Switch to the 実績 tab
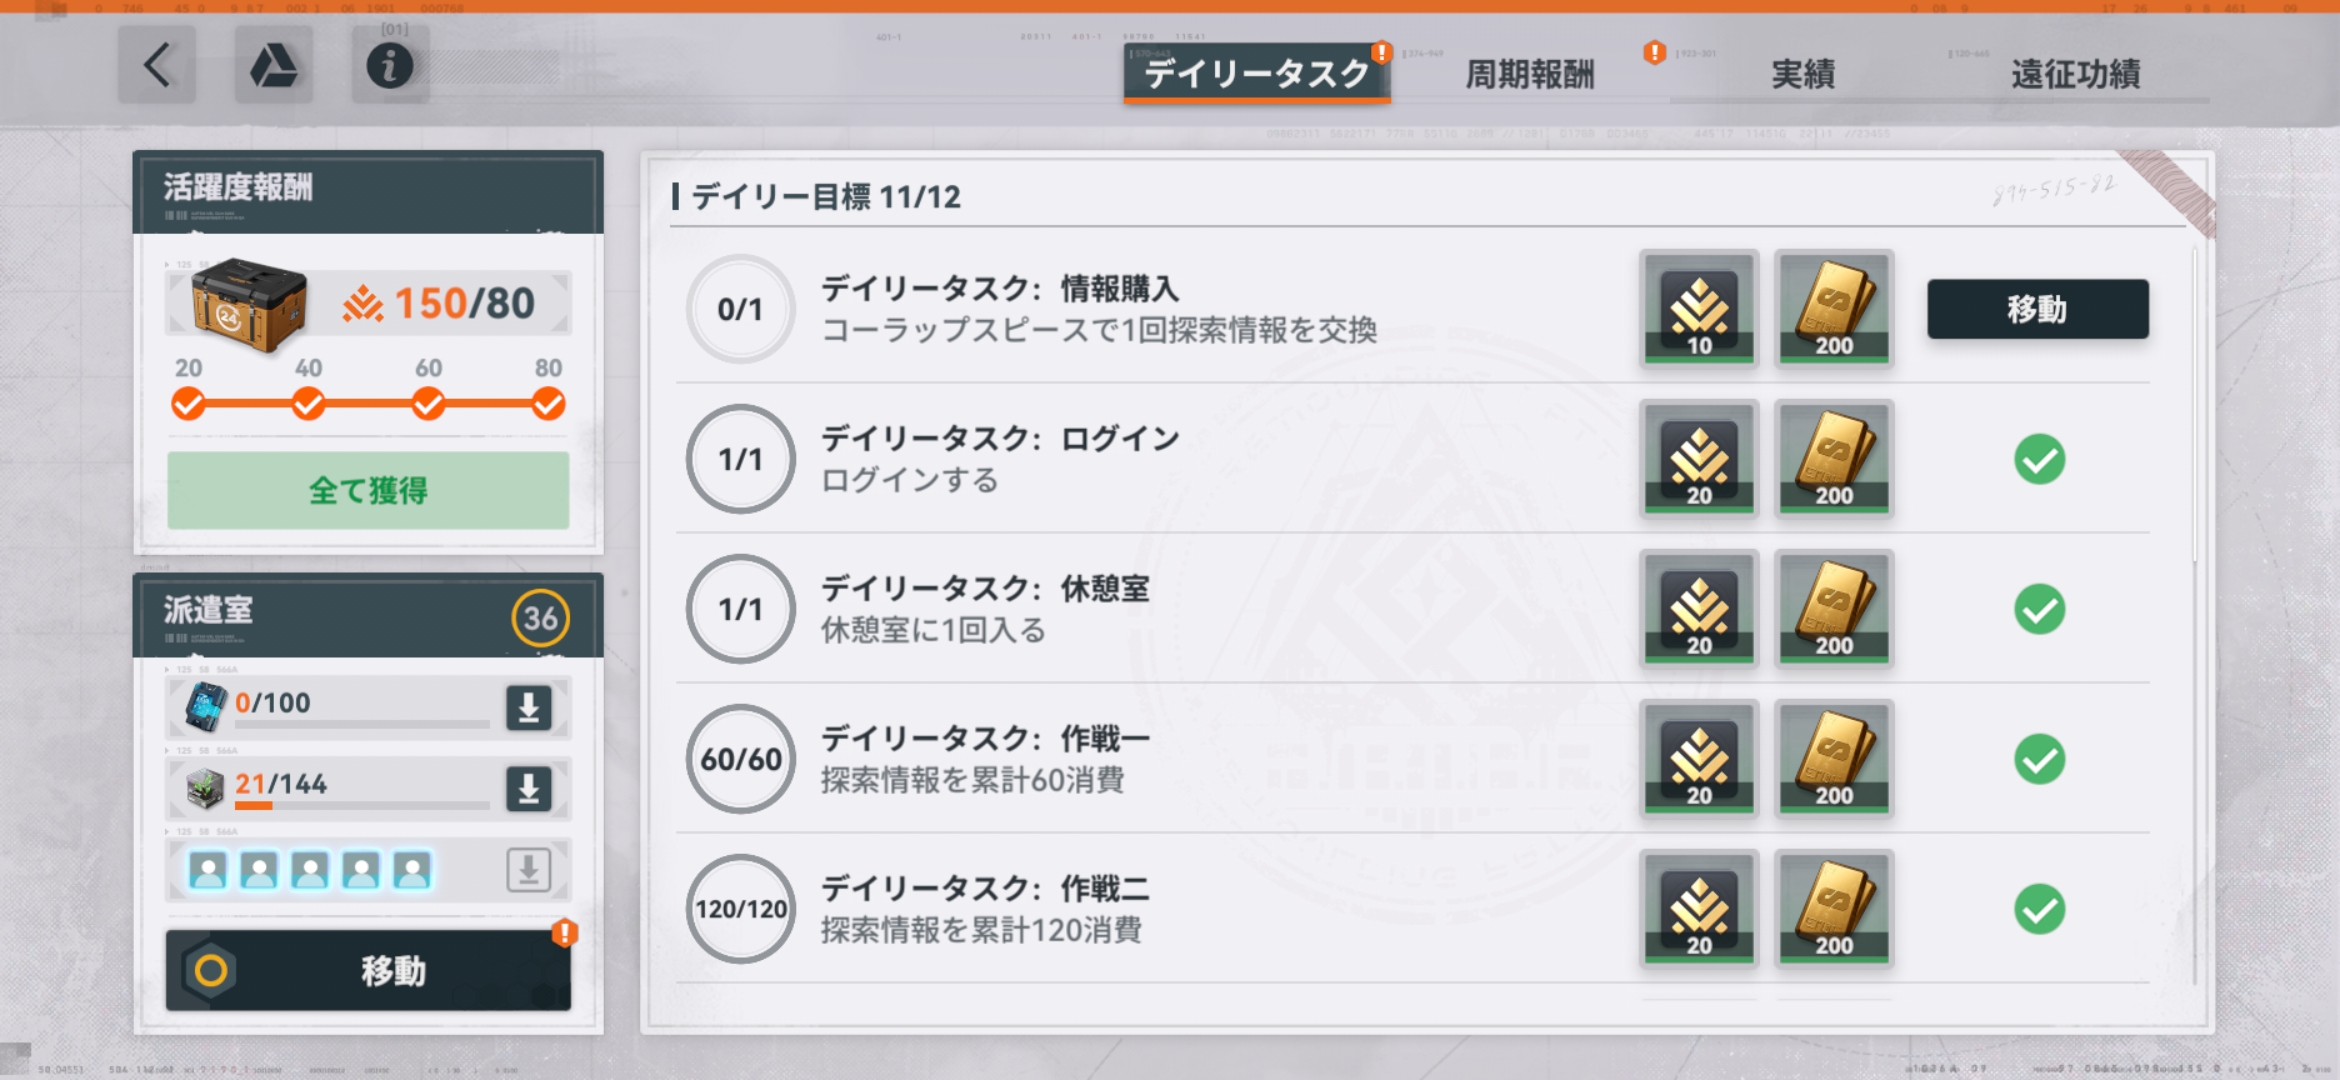This screenshot has height=1080, width=2340. [1802, 74]
